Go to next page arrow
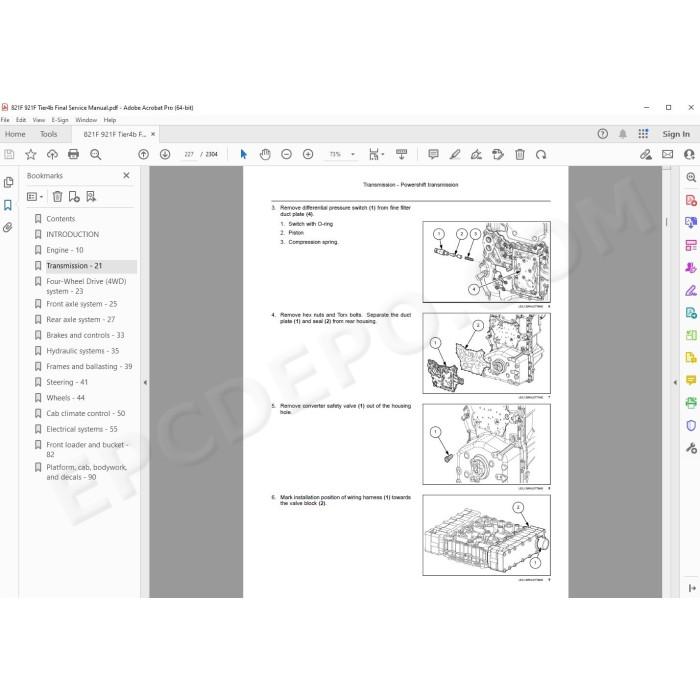The height and width of the screenshot is (700, 700). (x=165, y=154)
